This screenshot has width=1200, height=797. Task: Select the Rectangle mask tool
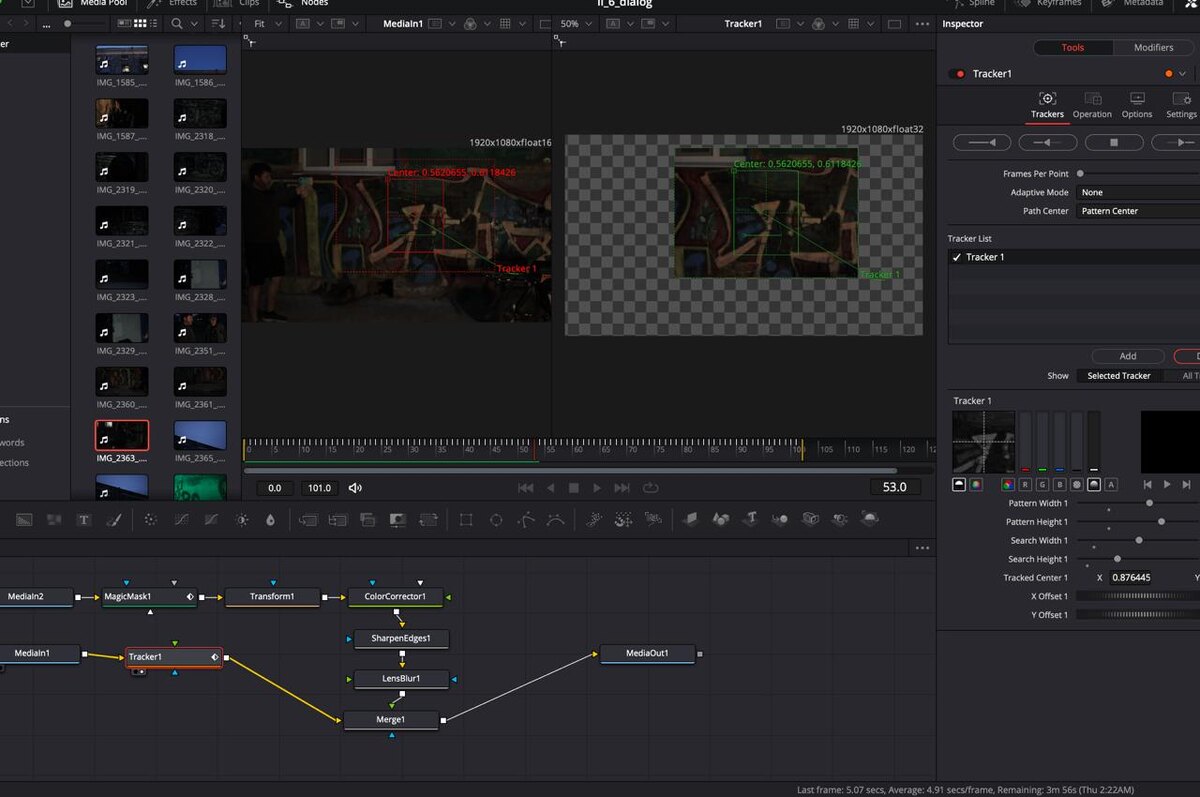click(x=466, y=520)
